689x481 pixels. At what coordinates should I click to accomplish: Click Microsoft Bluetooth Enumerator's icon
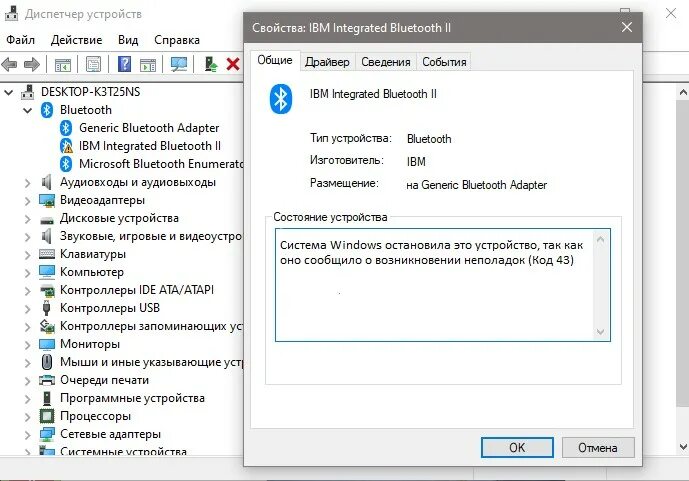coord(66,164)
